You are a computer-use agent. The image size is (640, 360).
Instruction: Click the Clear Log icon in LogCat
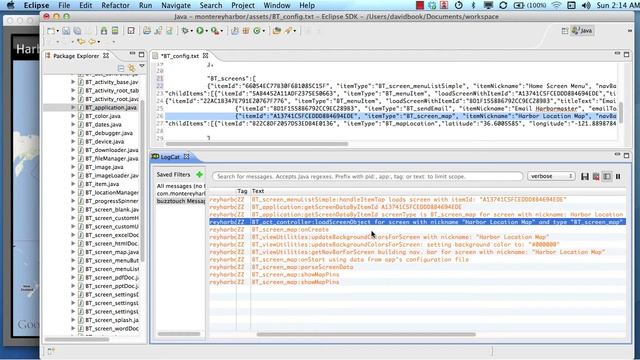click(x=596, y=176)
